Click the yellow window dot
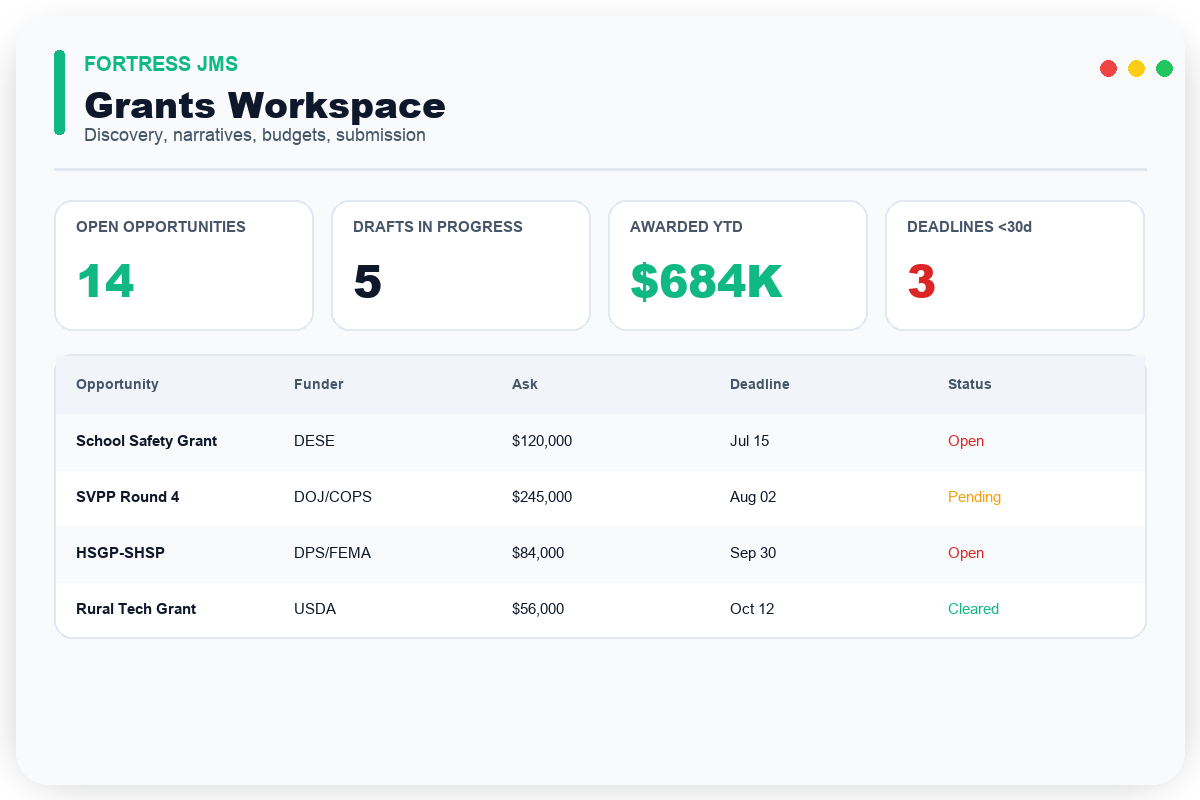 click(x=1136, y=68)
